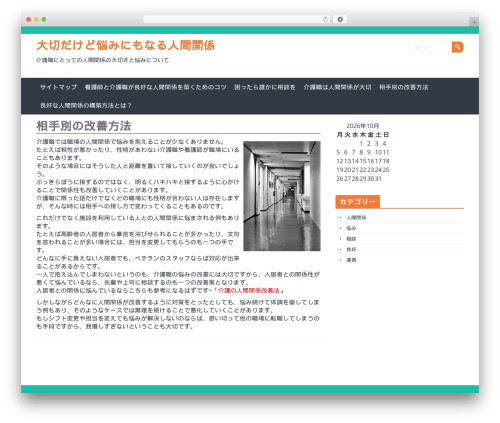This screenshot has width=500, height=423.
Task: Open the 介護職は人間関係が大切 menu item
Action: [337, 87]
